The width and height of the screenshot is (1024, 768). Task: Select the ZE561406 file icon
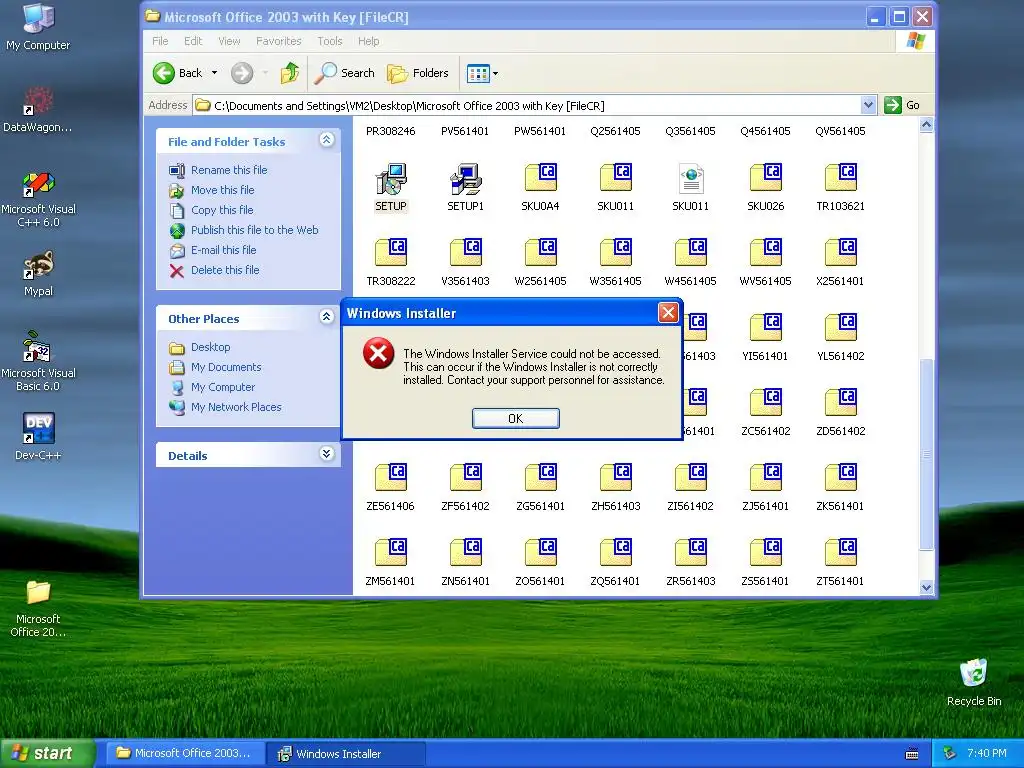pos(391,479)
